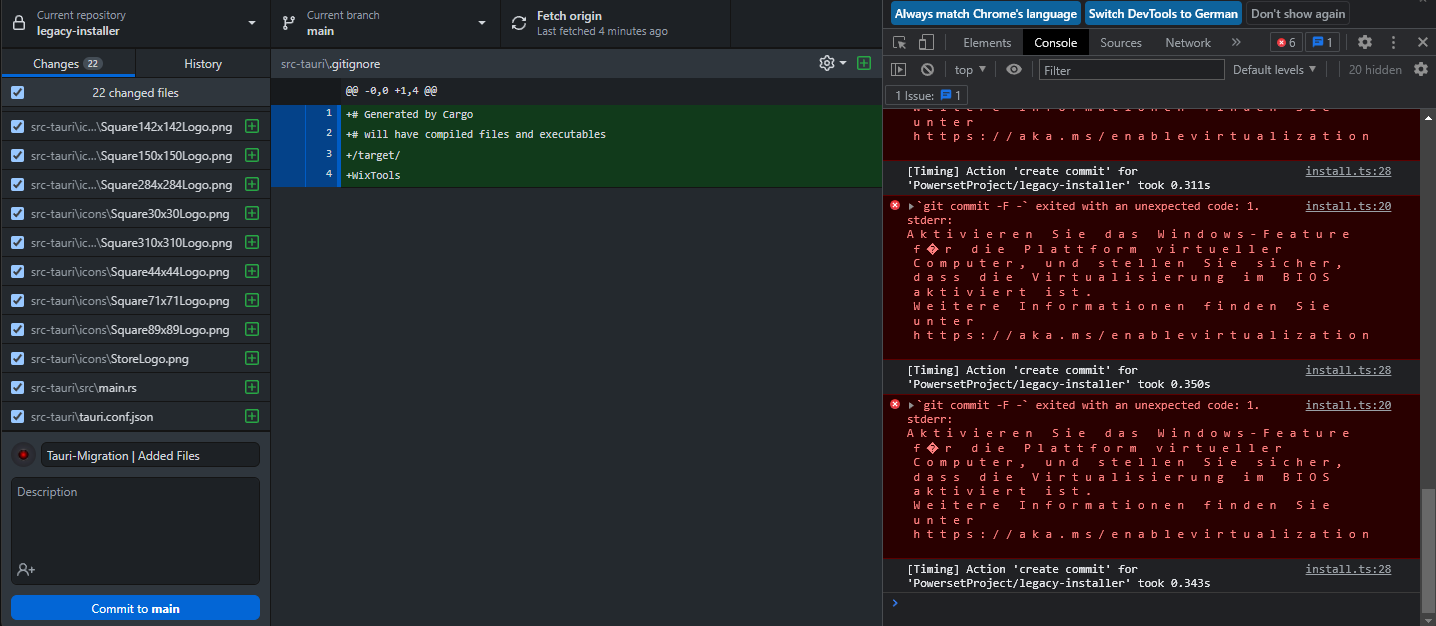Click the 6 errors counter badge

pos(1286,42)
